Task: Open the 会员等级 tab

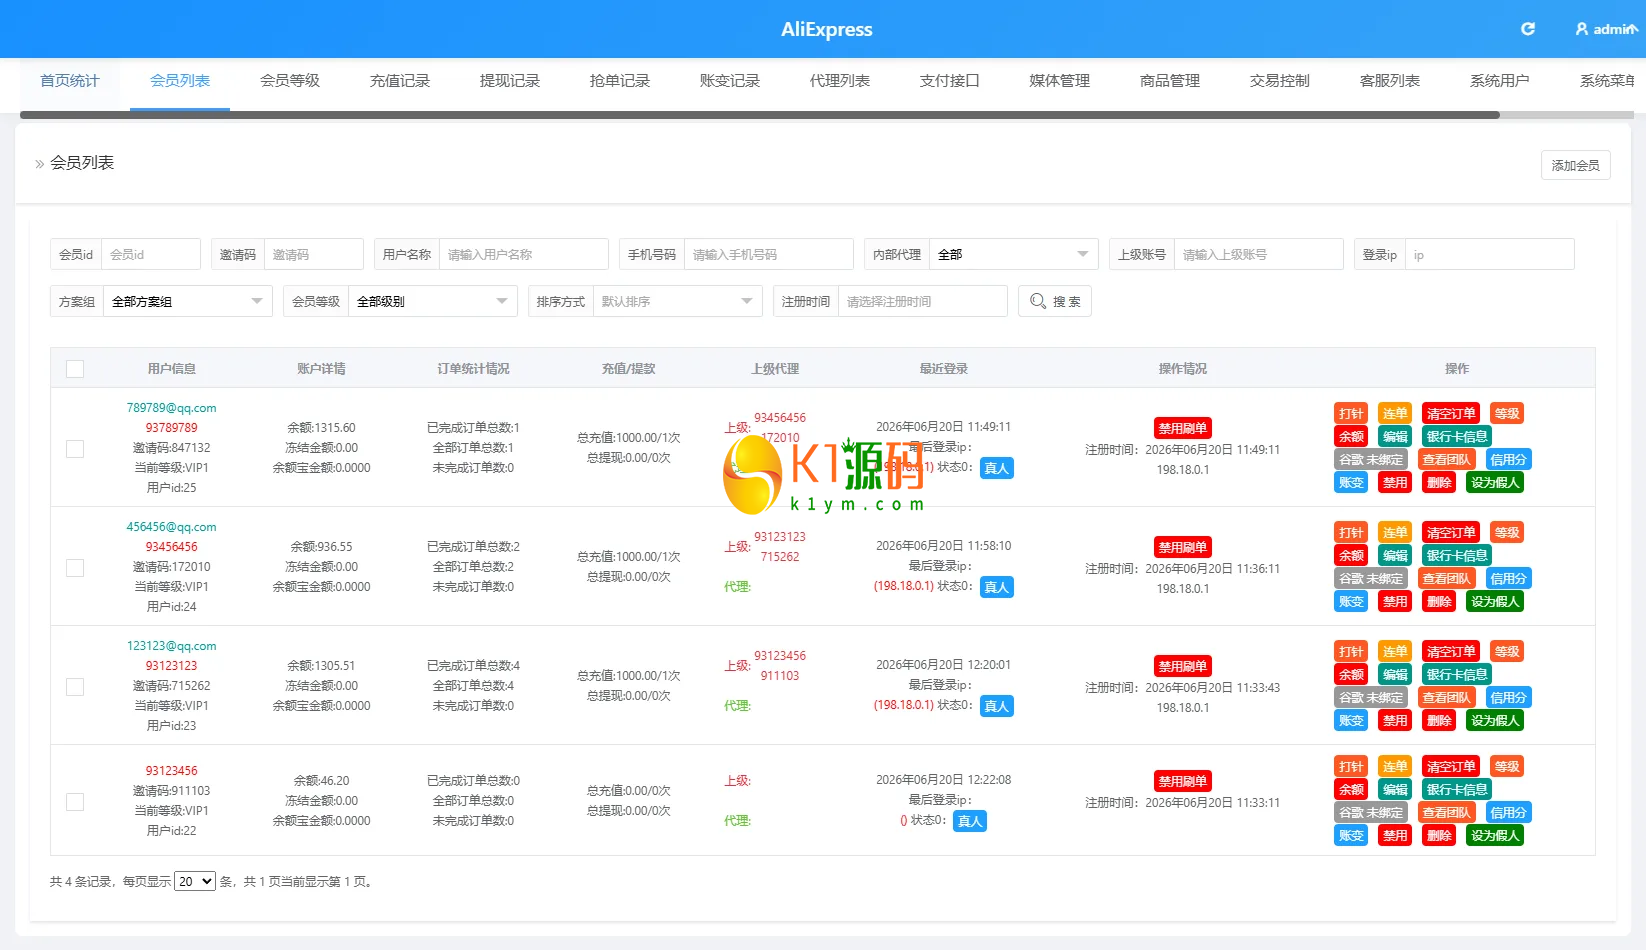Action: click(x=290, y=81)
